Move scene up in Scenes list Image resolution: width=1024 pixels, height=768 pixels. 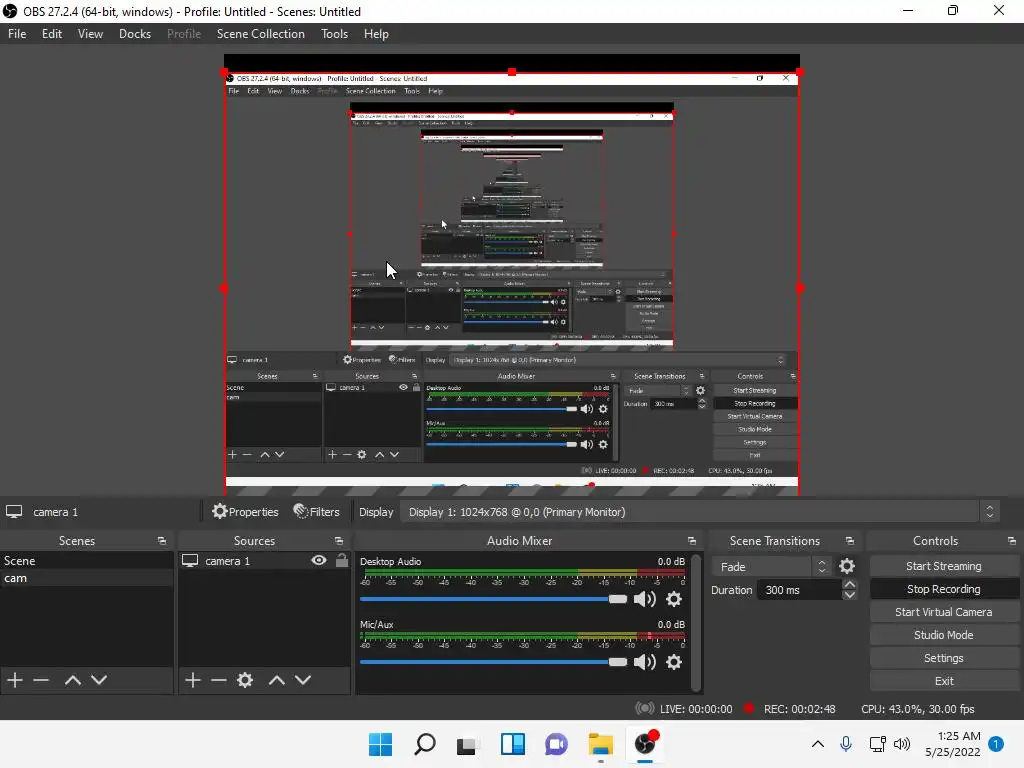pyautogui.click(x=72, y=680)
